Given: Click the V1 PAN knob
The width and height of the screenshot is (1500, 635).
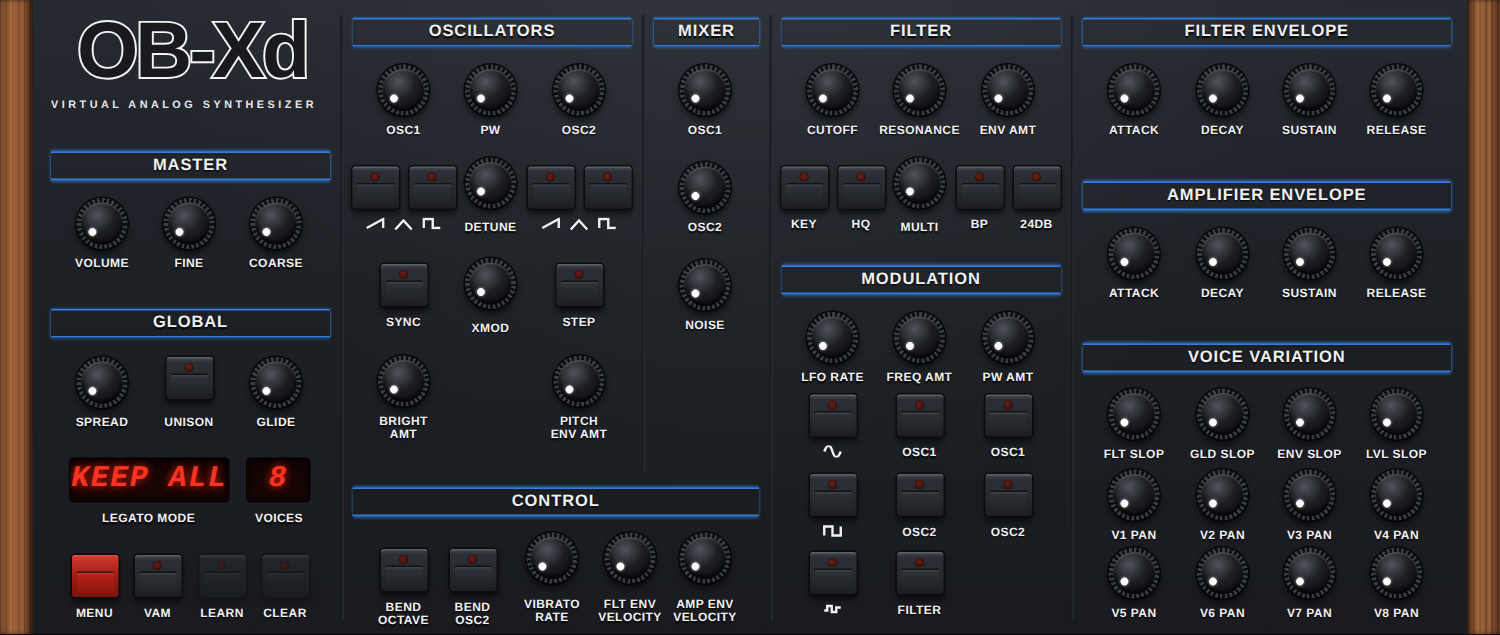Looking at the screenshot, I should pyautogui.click(x=1133, y=495).
